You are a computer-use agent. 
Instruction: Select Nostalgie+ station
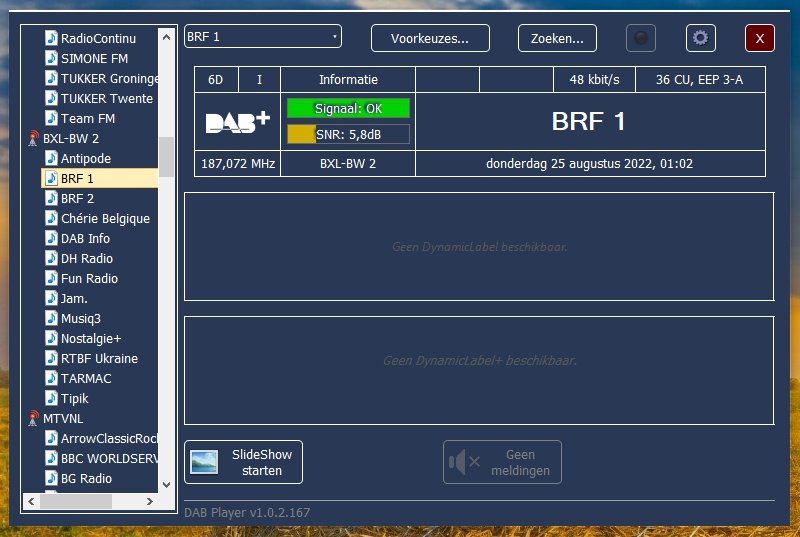91,339
